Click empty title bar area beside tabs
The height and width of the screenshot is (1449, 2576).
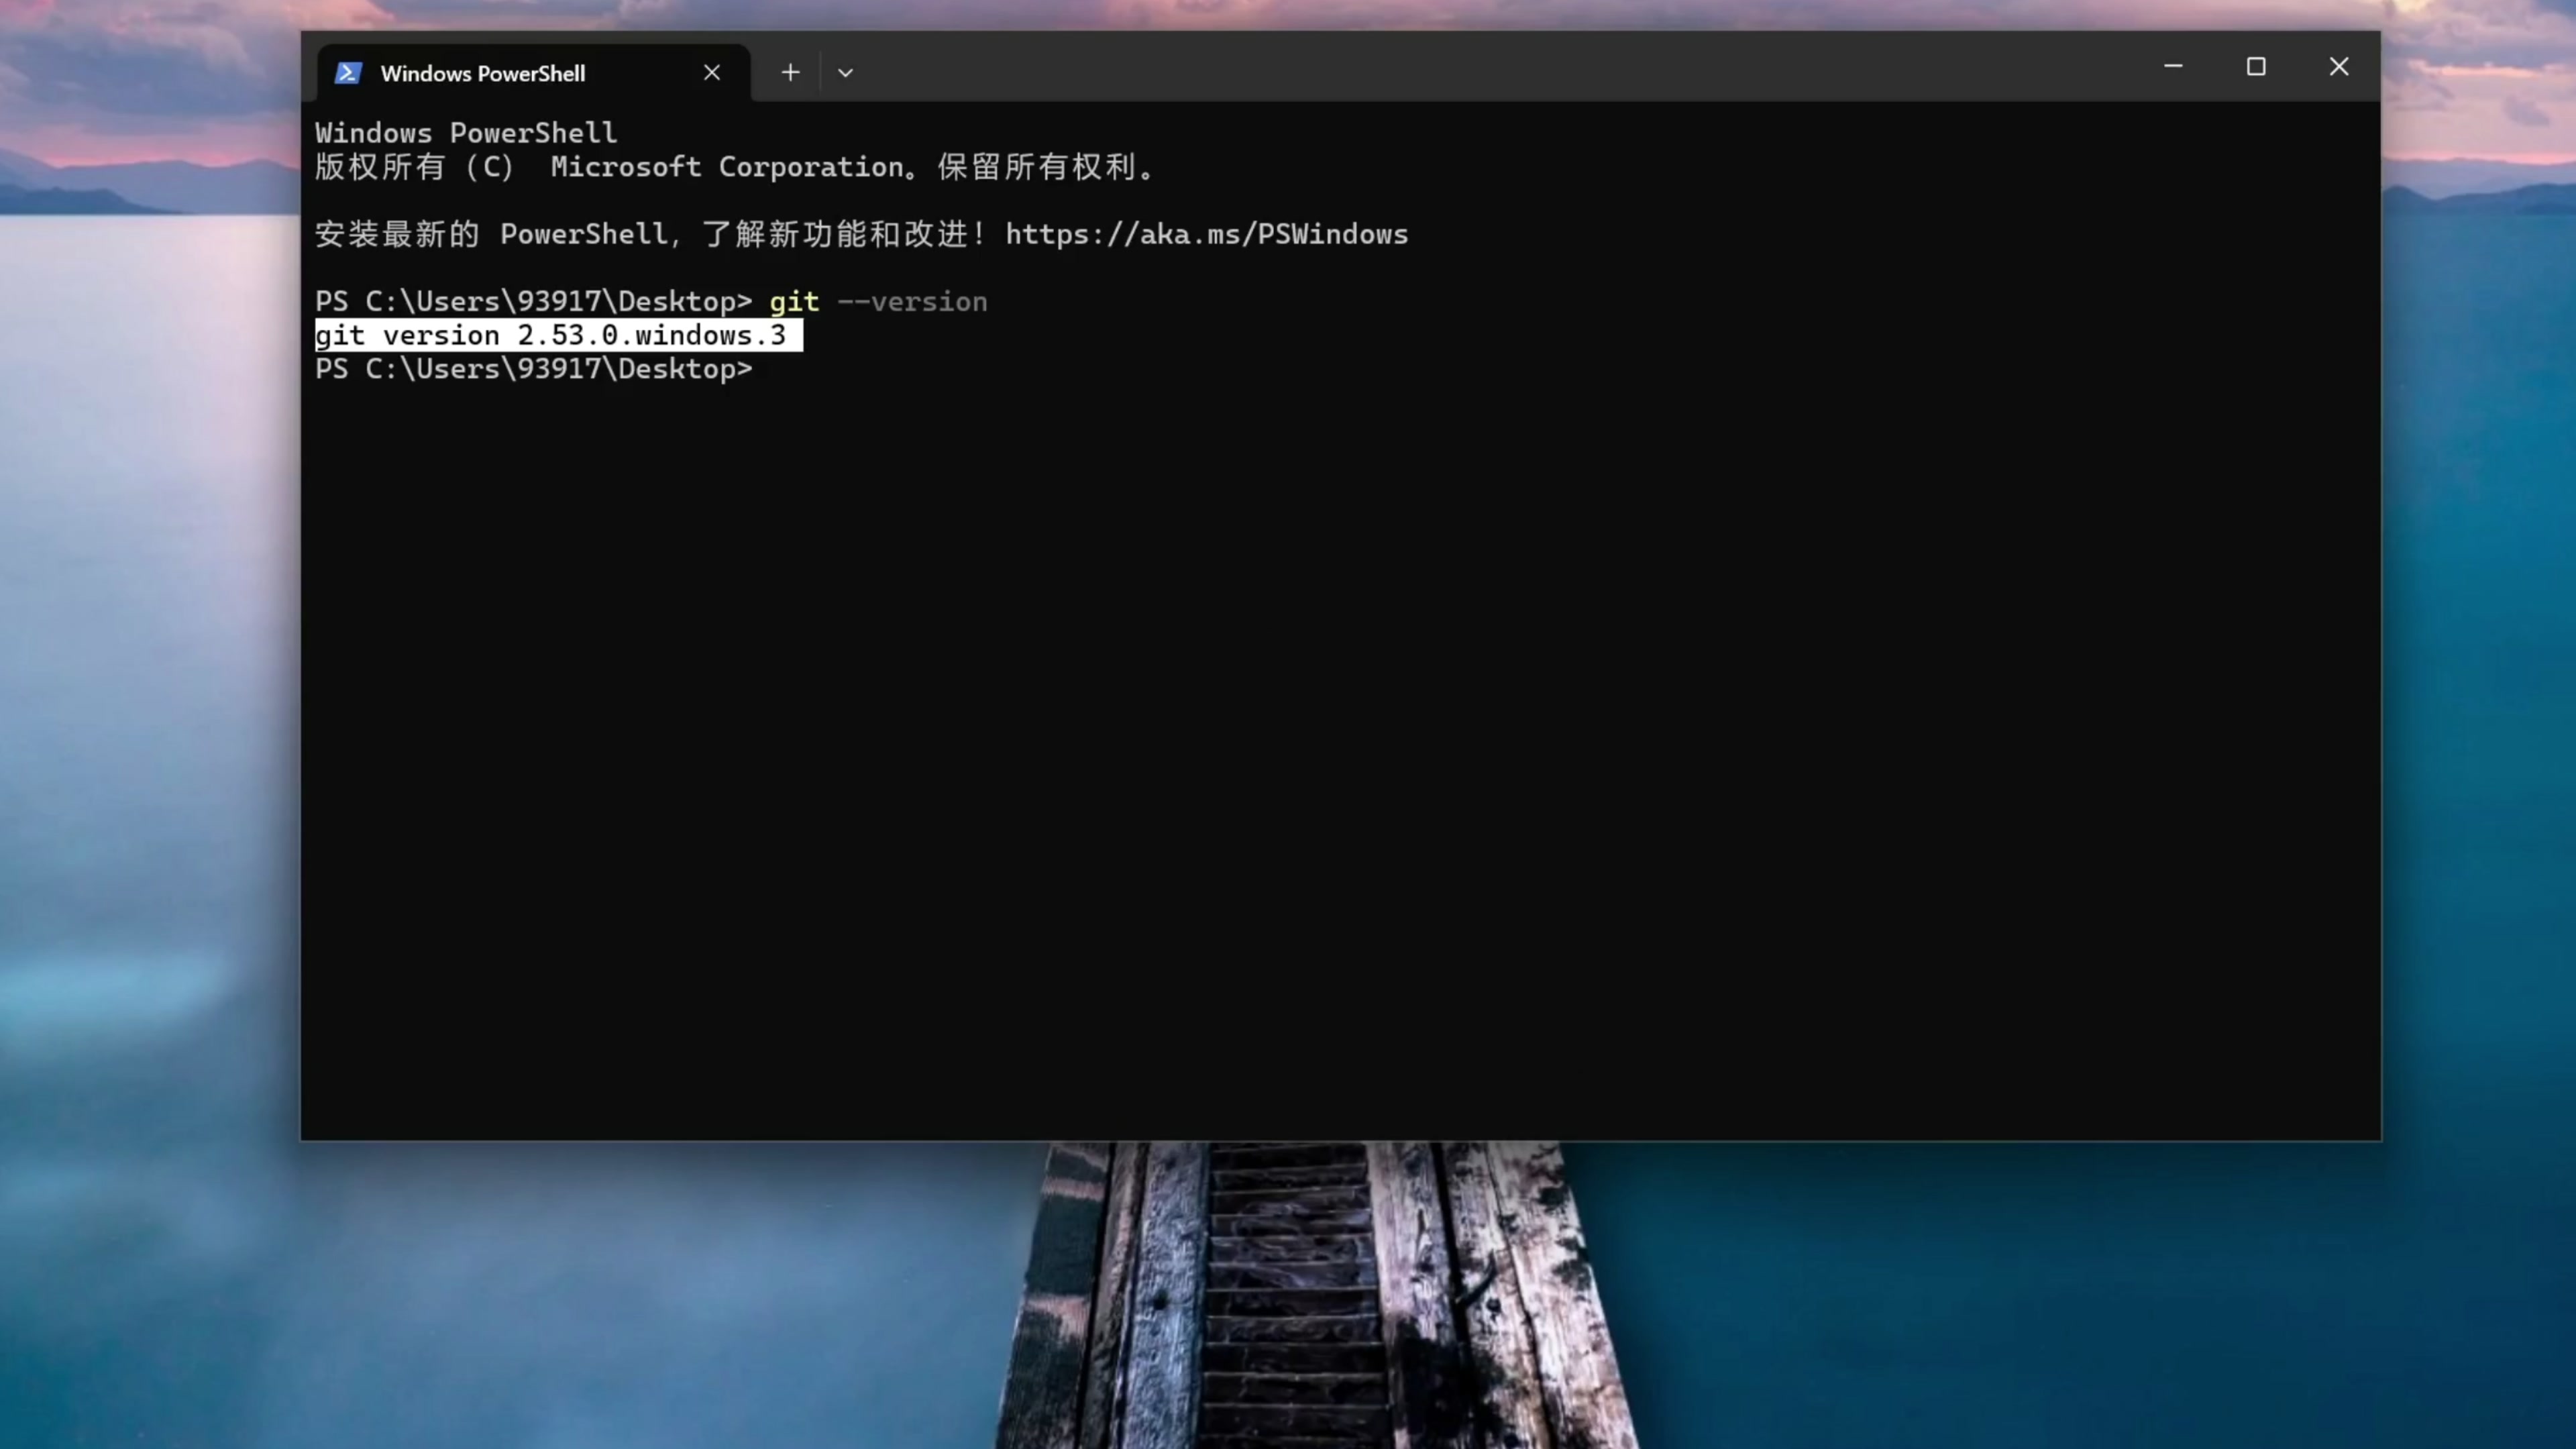pyautogui.click(x=1500, y=67)
